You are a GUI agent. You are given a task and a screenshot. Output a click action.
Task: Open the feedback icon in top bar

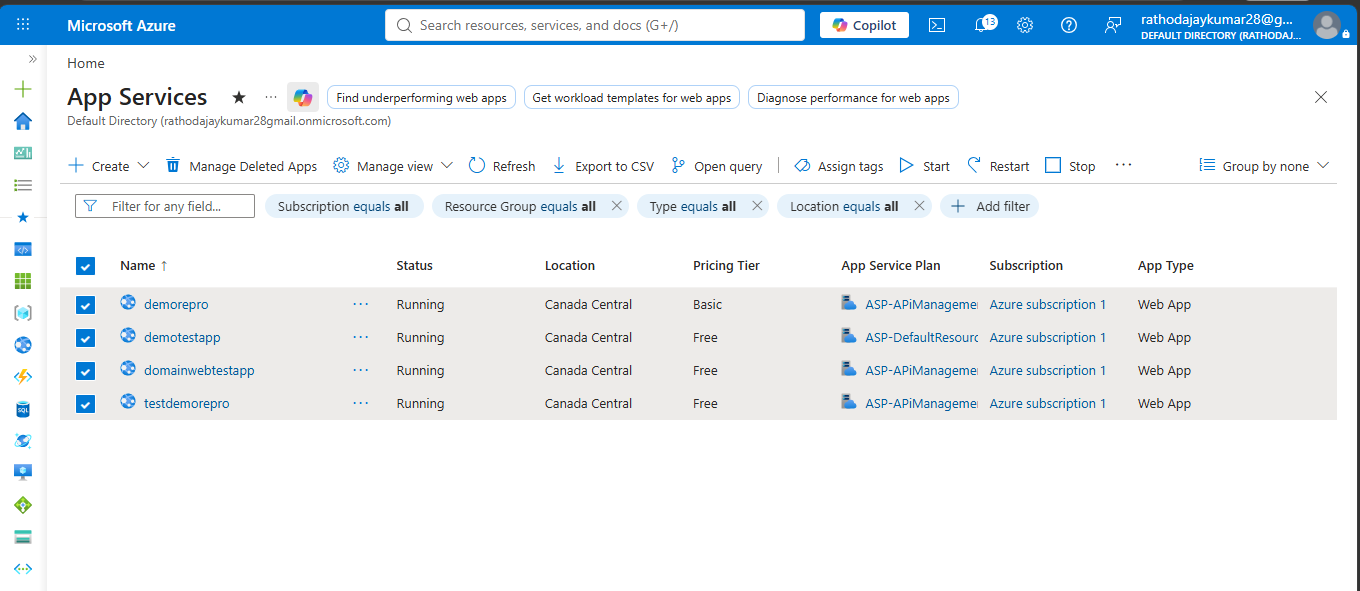[1113, 25]
